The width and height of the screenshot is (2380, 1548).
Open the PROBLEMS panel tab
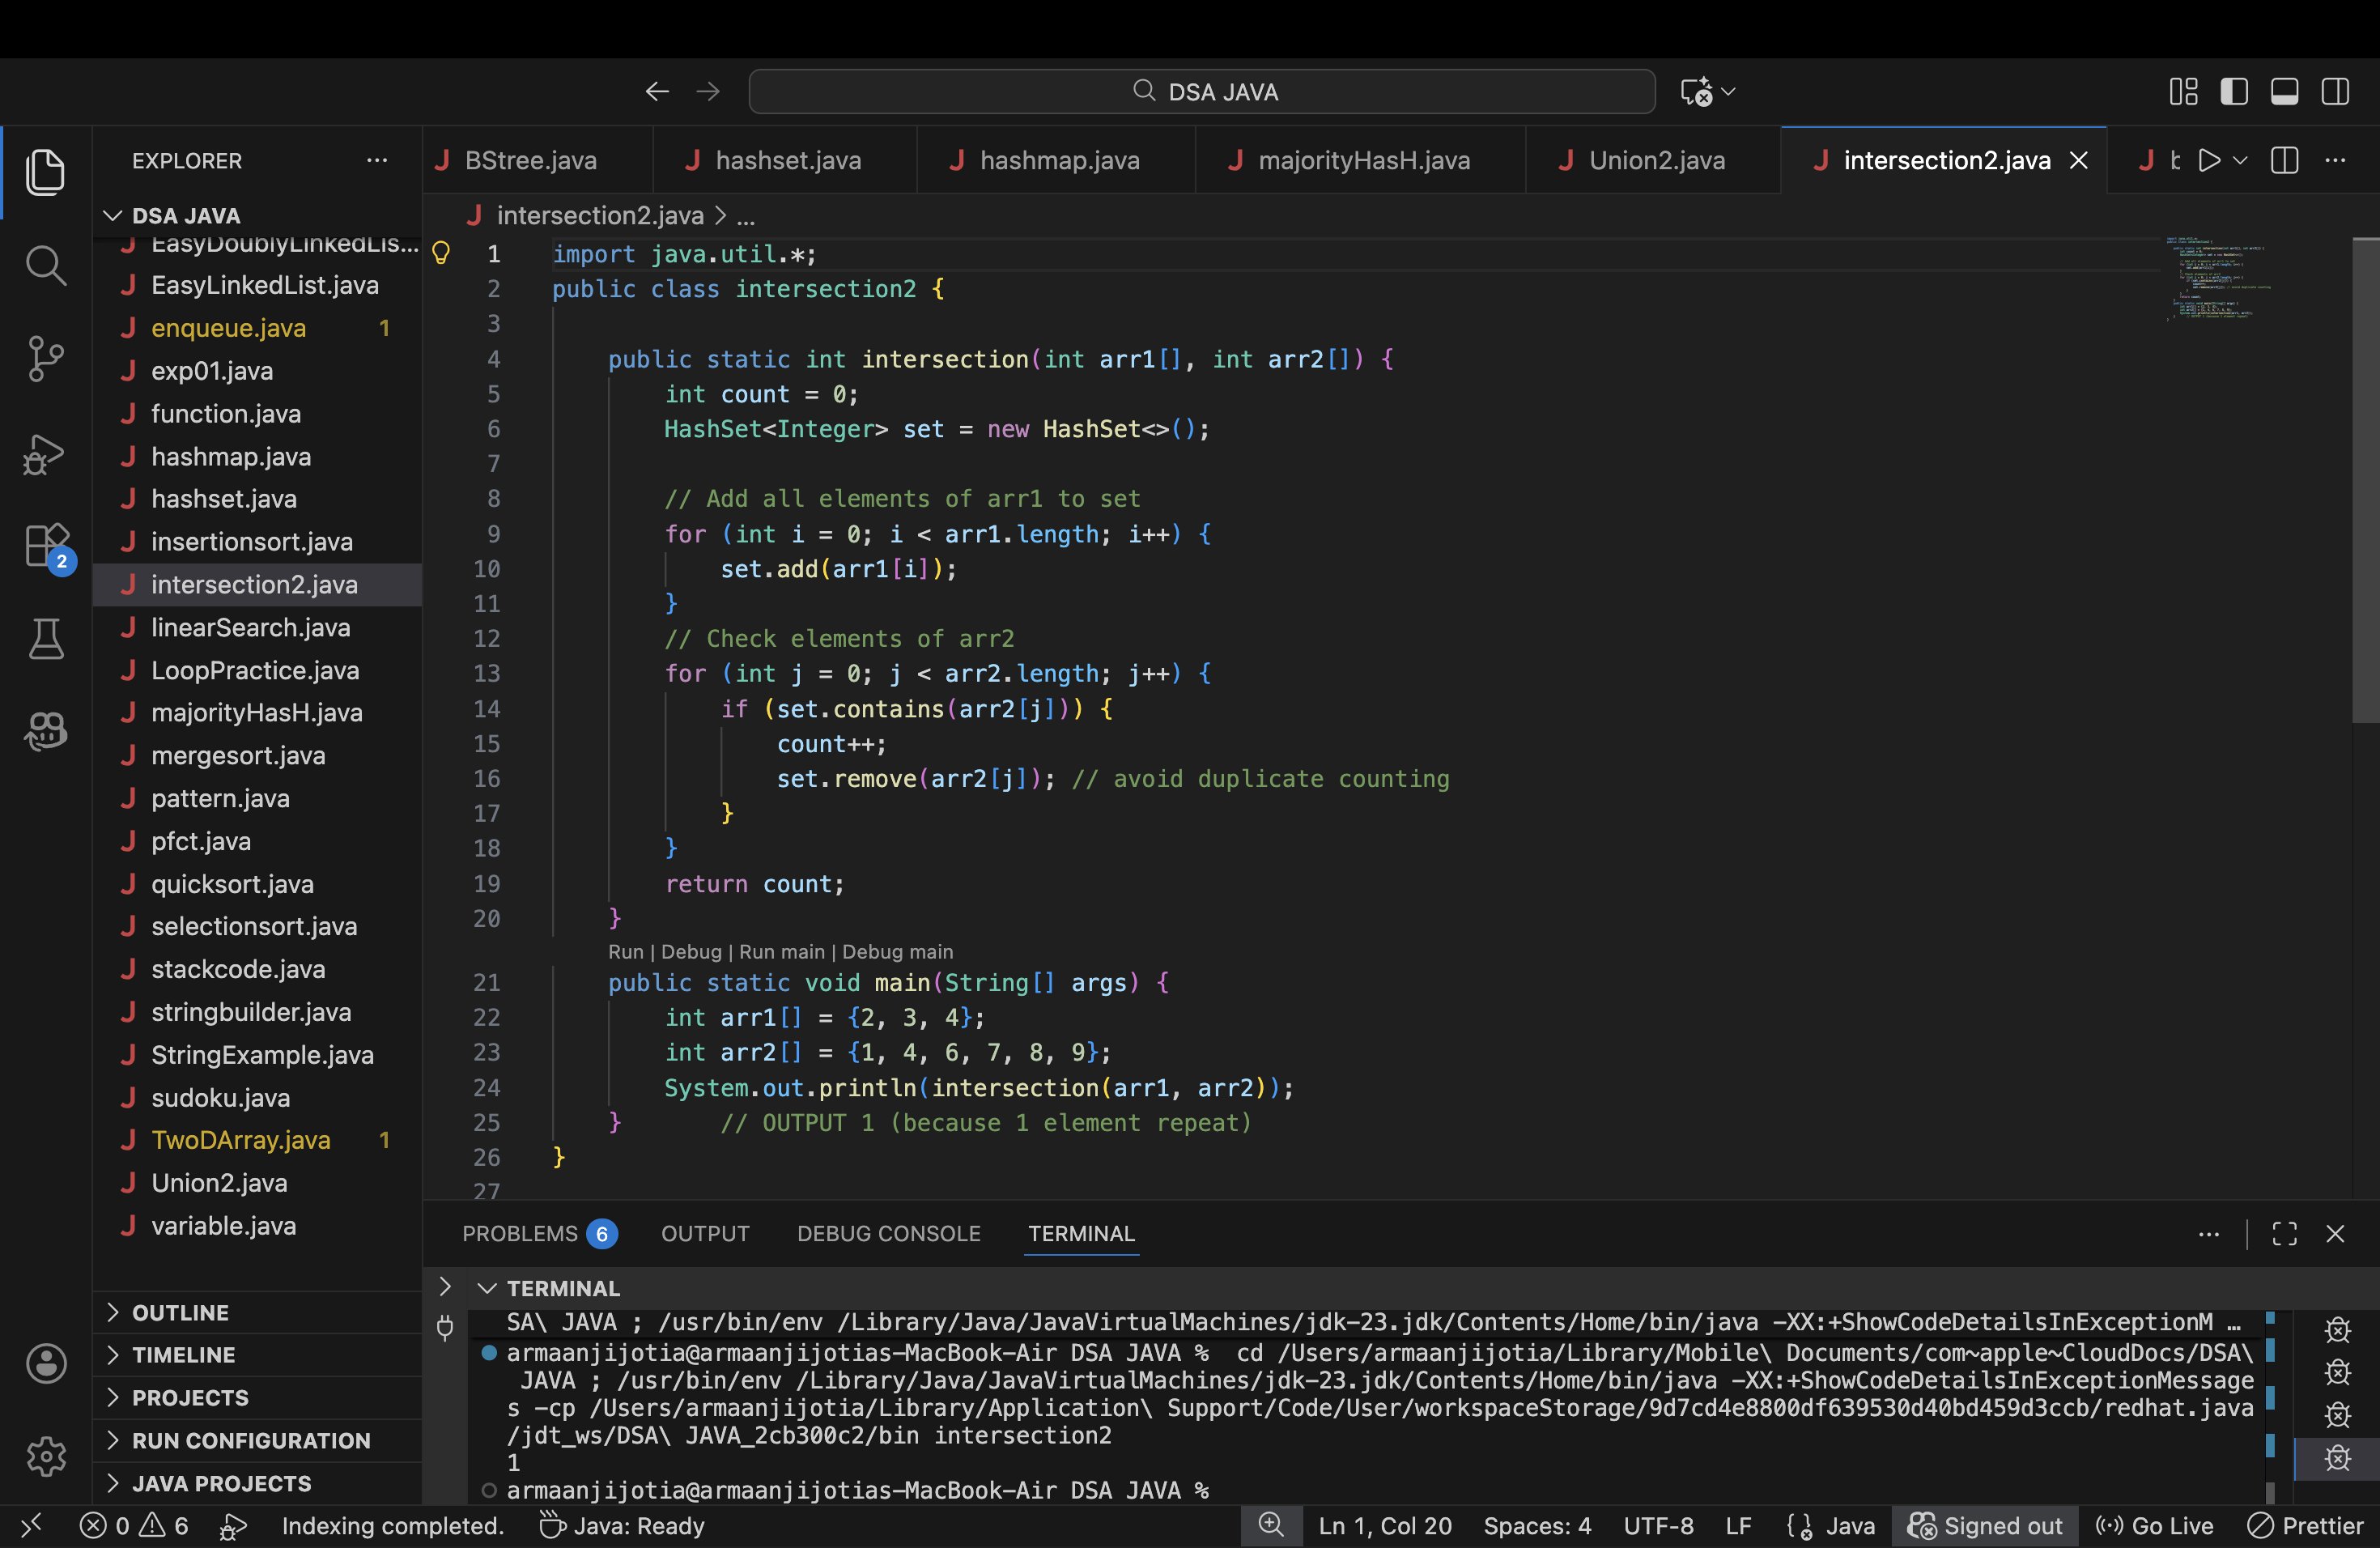click(519, 1234)
